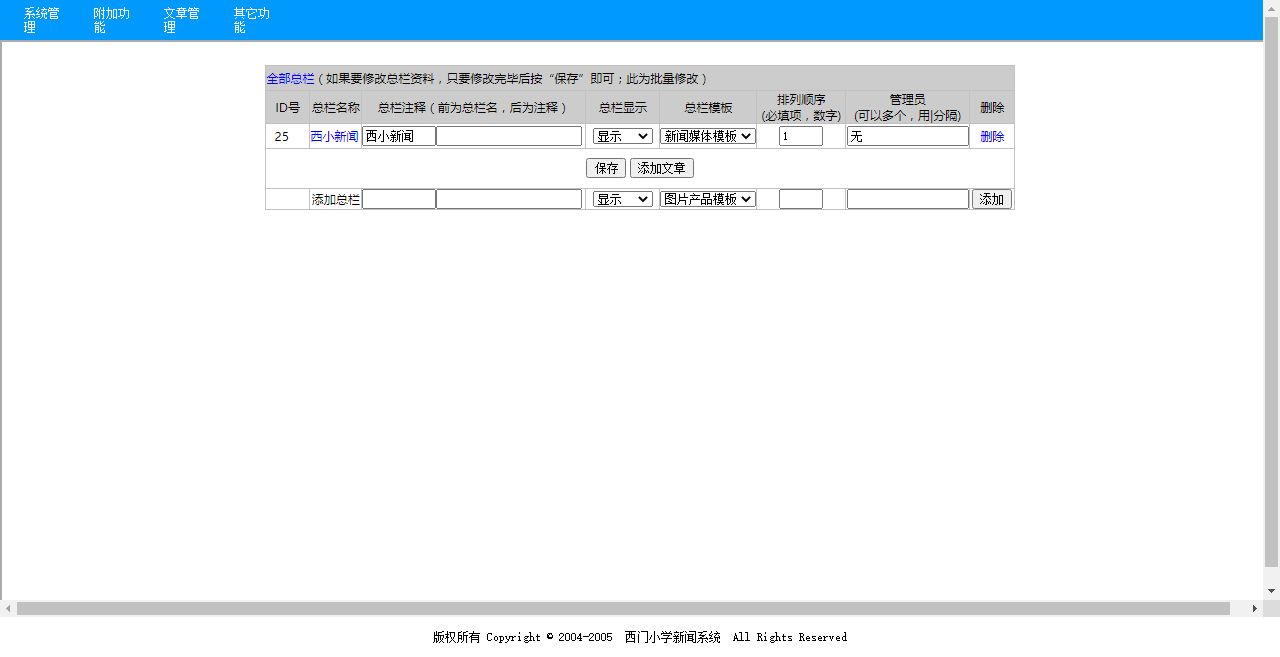
Task: Click the horizontal scrollbar thumb
Action: click(623, 608)
